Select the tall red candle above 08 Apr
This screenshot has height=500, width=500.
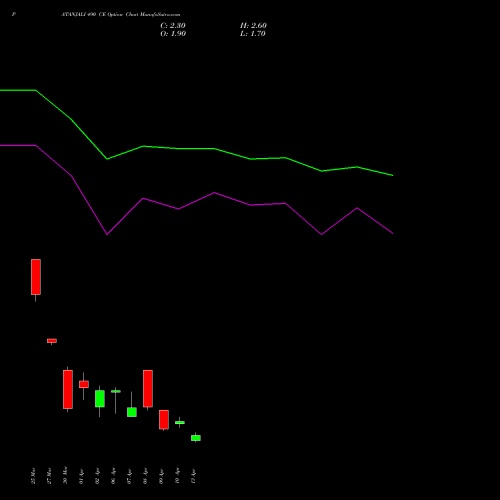tap(148, 389)
